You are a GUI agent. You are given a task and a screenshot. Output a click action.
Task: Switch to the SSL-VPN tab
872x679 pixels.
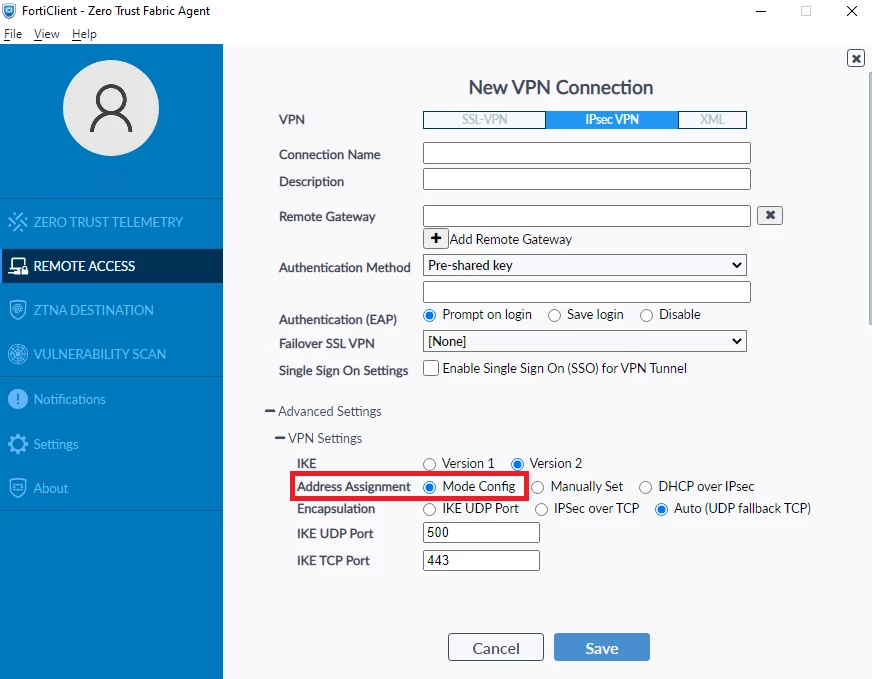click(484, 120)
